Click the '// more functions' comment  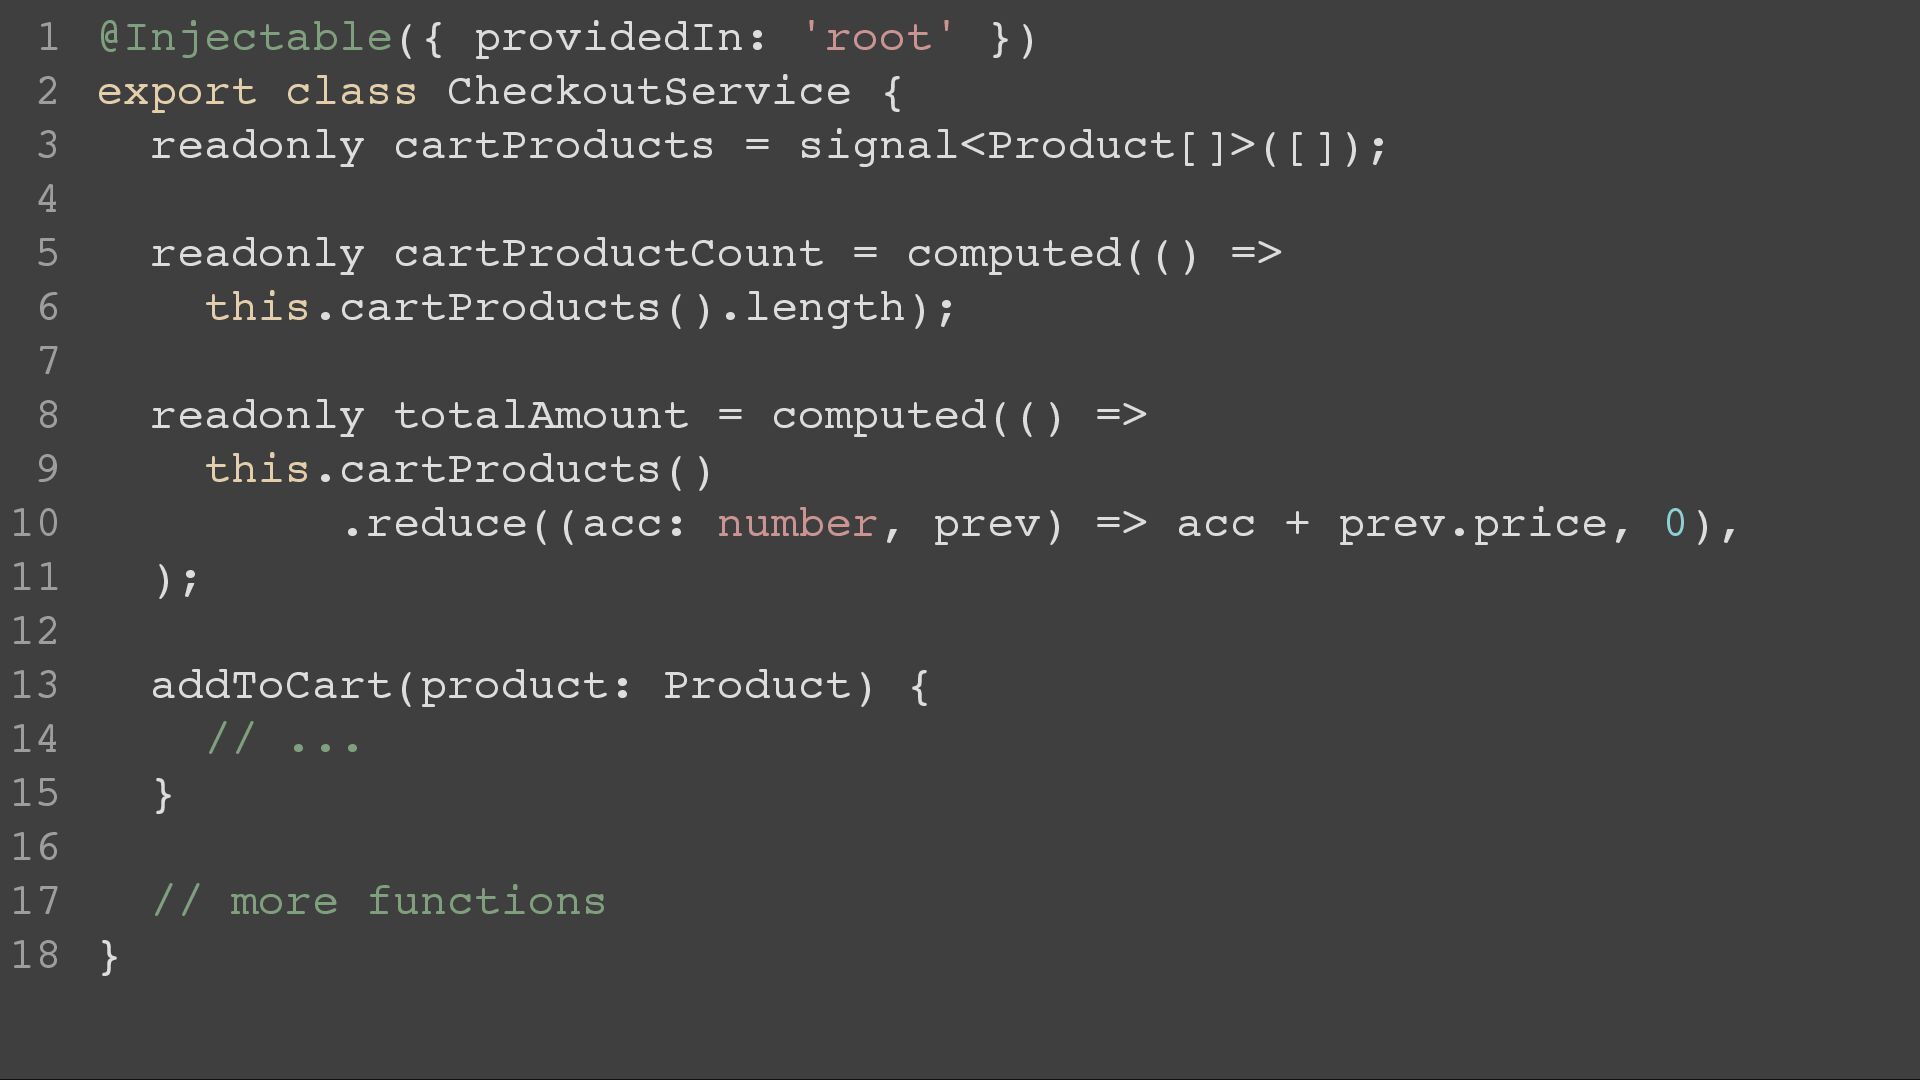pos(379,902)
